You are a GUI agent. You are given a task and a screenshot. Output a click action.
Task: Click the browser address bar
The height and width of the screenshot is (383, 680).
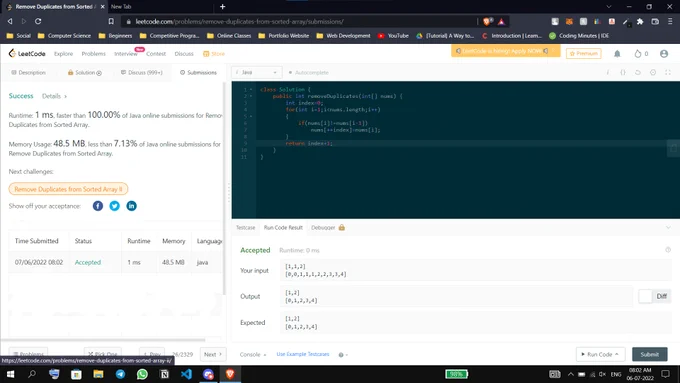point(299,21)
